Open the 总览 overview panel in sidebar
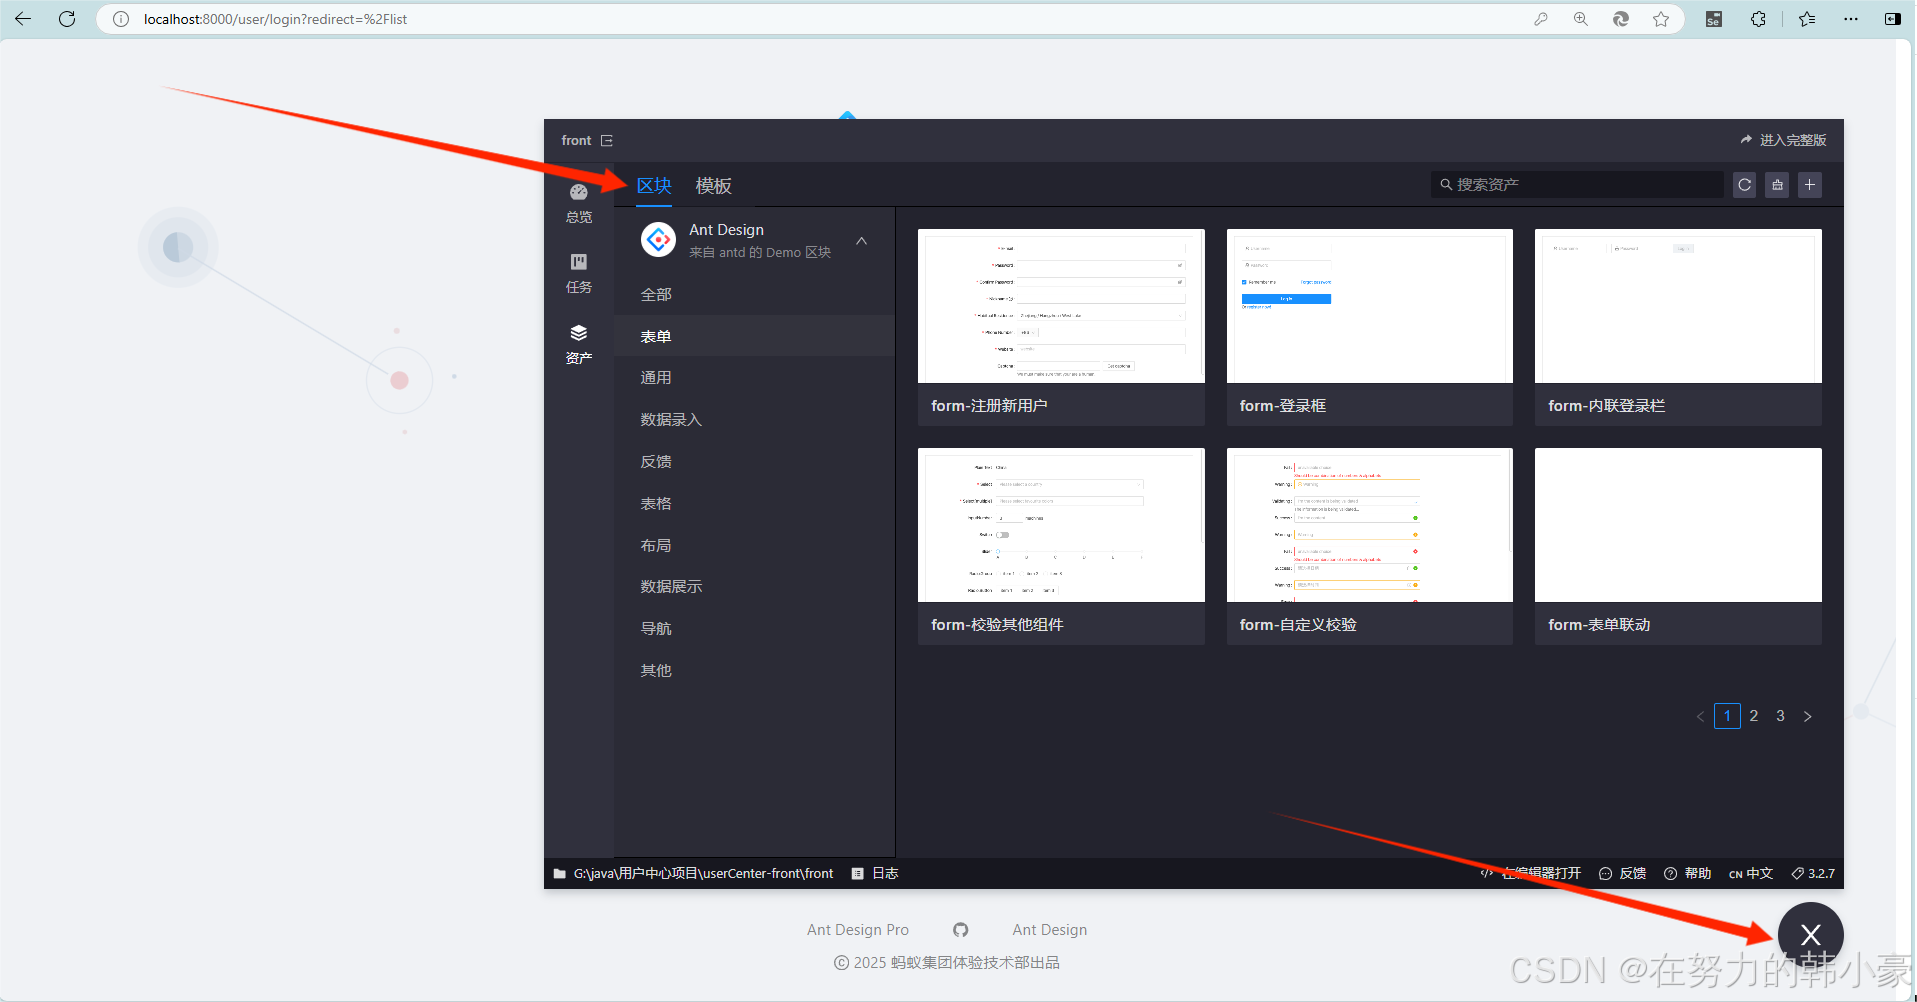Screen dimensions: 1917x1002 point(578,200)
